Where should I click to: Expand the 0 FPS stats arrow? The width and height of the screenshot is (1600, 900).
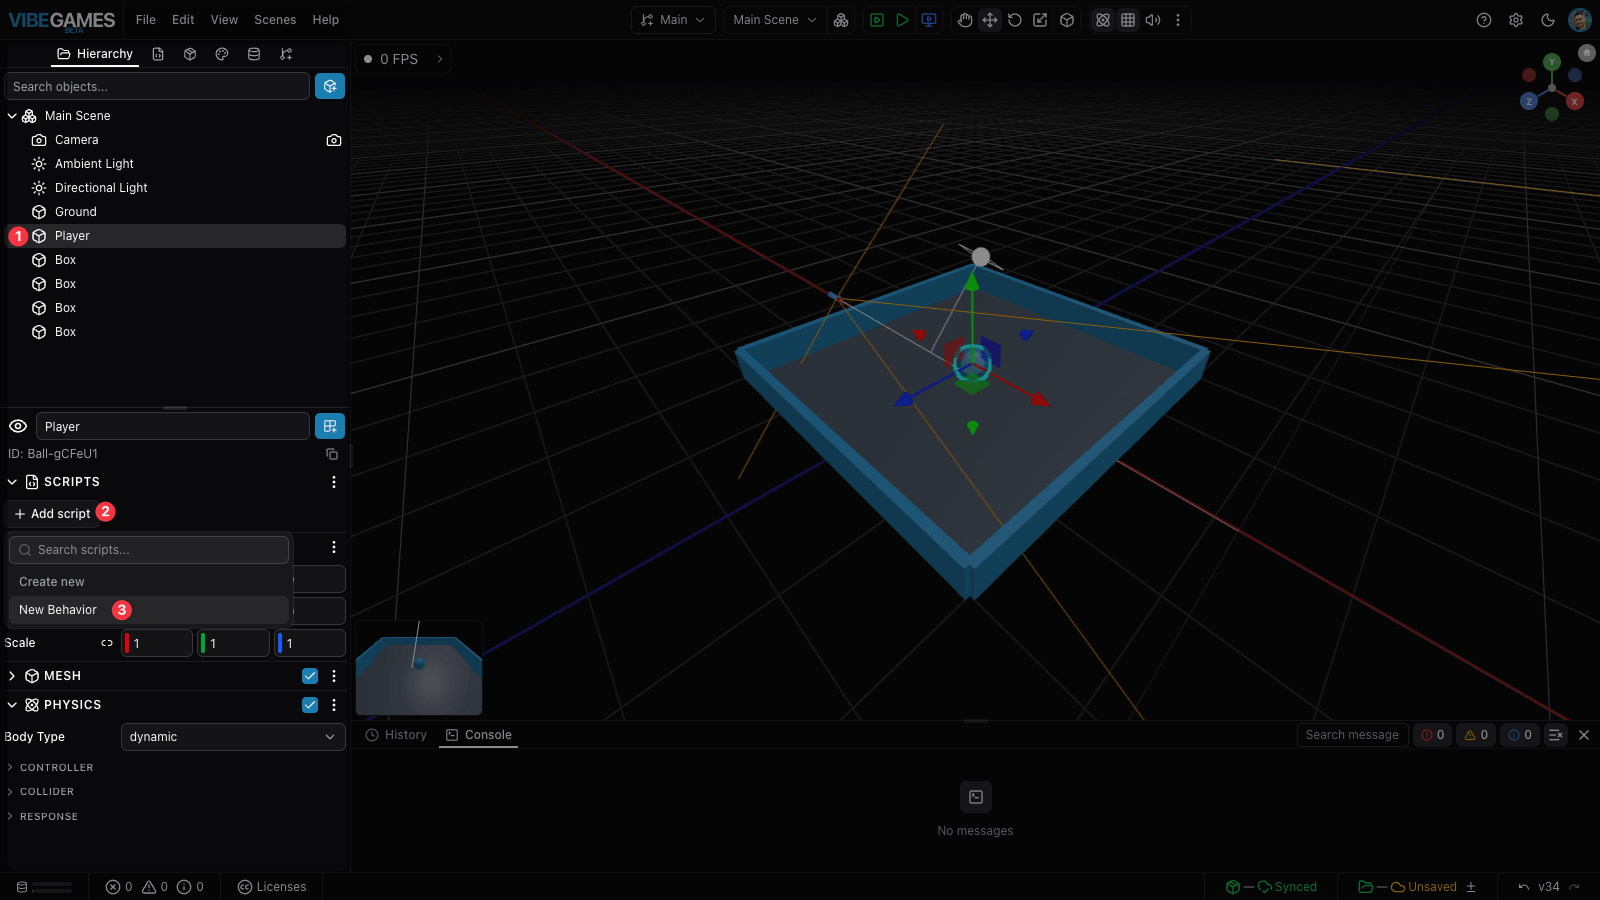click(440, 59)
